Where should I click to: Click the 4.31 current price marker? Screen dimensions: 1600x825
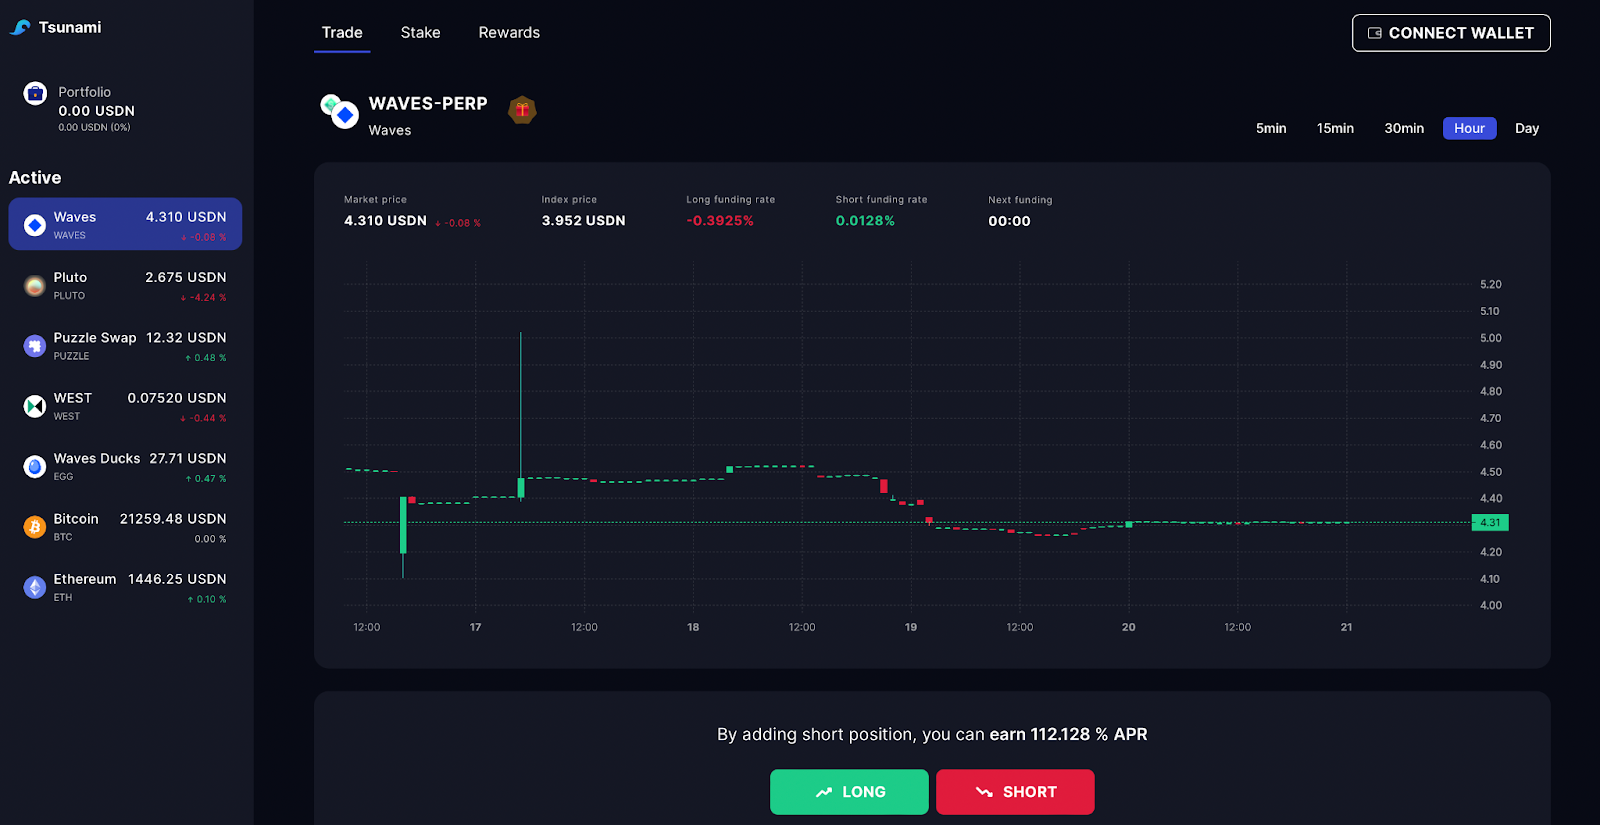click(1490, 523)
